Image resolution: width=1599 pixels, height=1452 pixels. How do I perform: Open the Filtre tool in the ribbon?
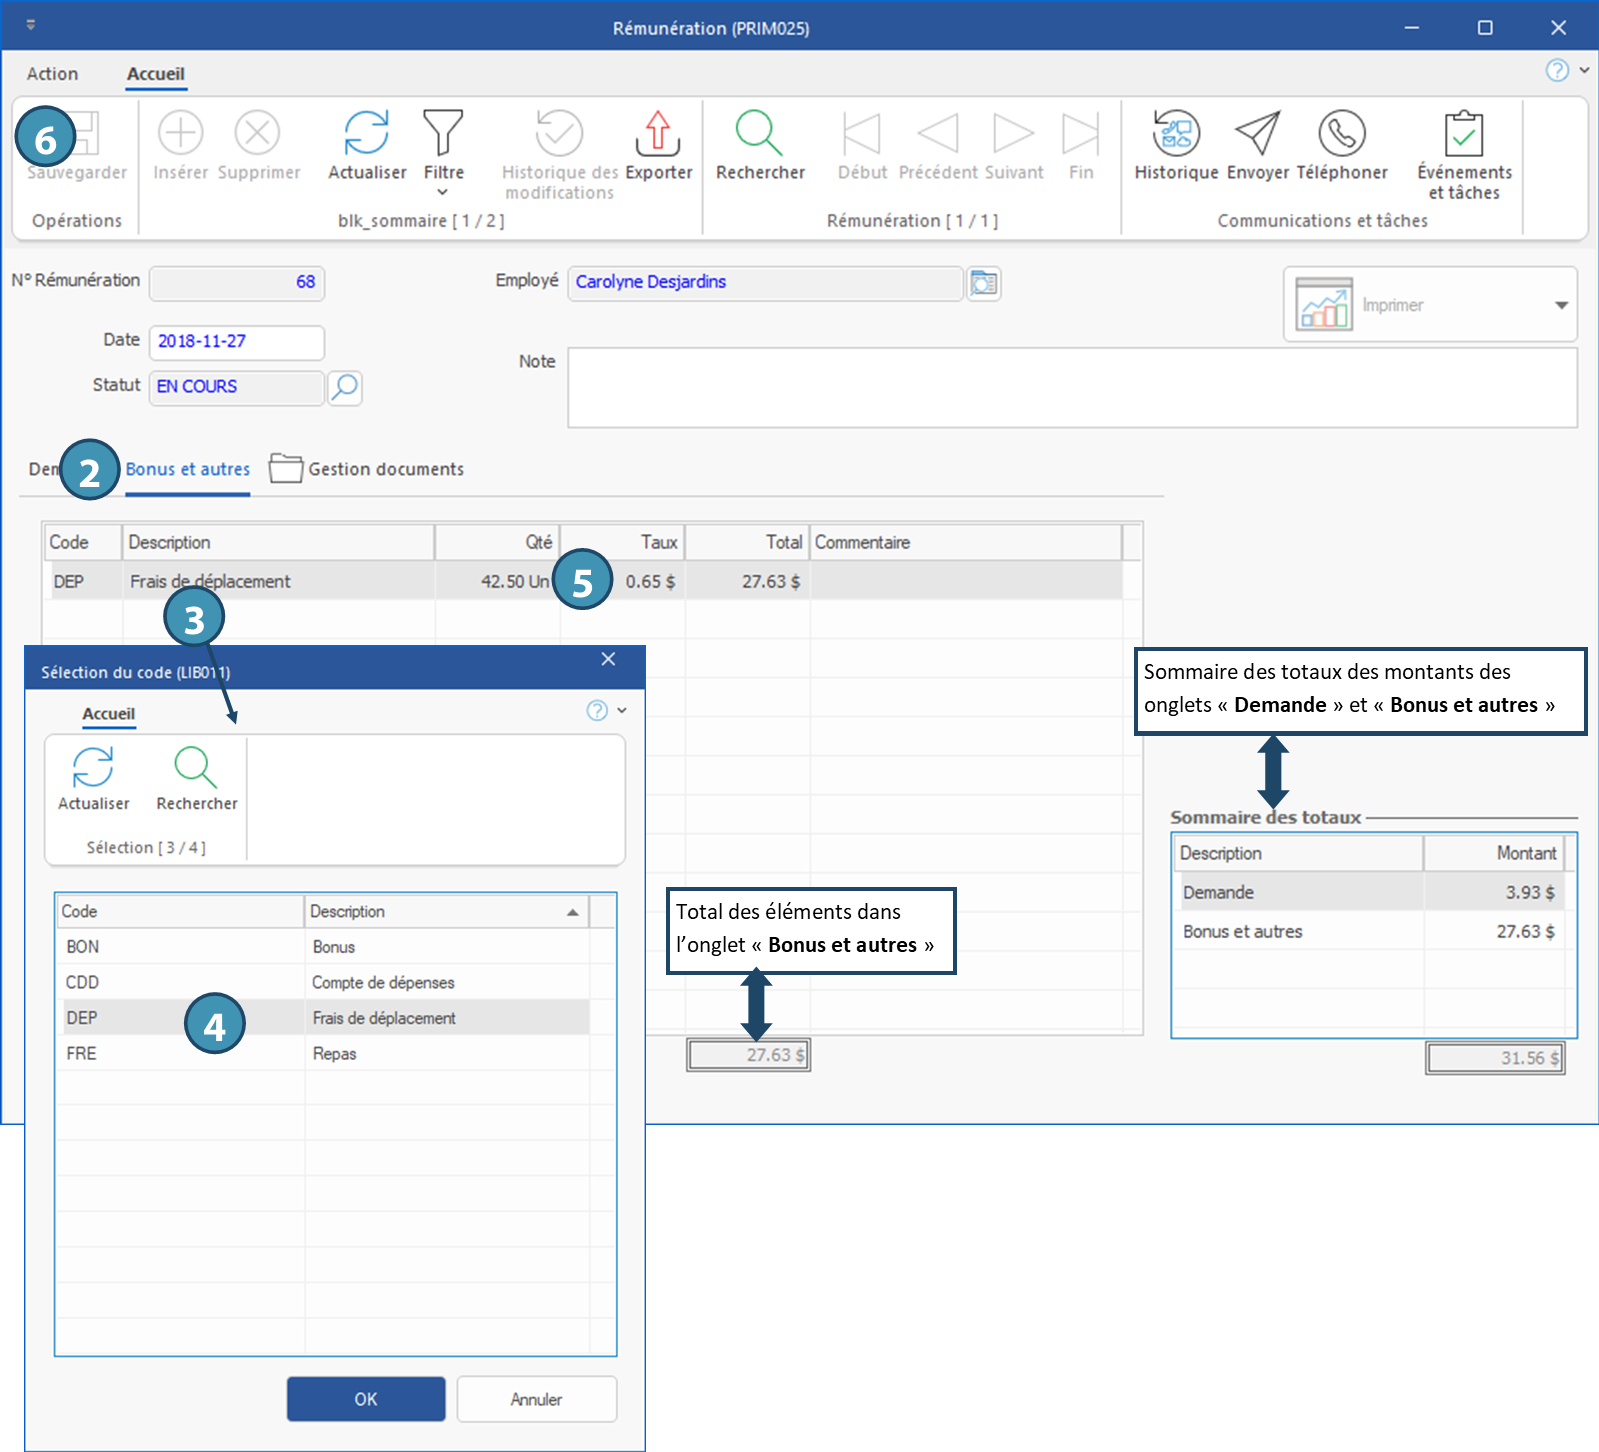click(x=443, y=134)
